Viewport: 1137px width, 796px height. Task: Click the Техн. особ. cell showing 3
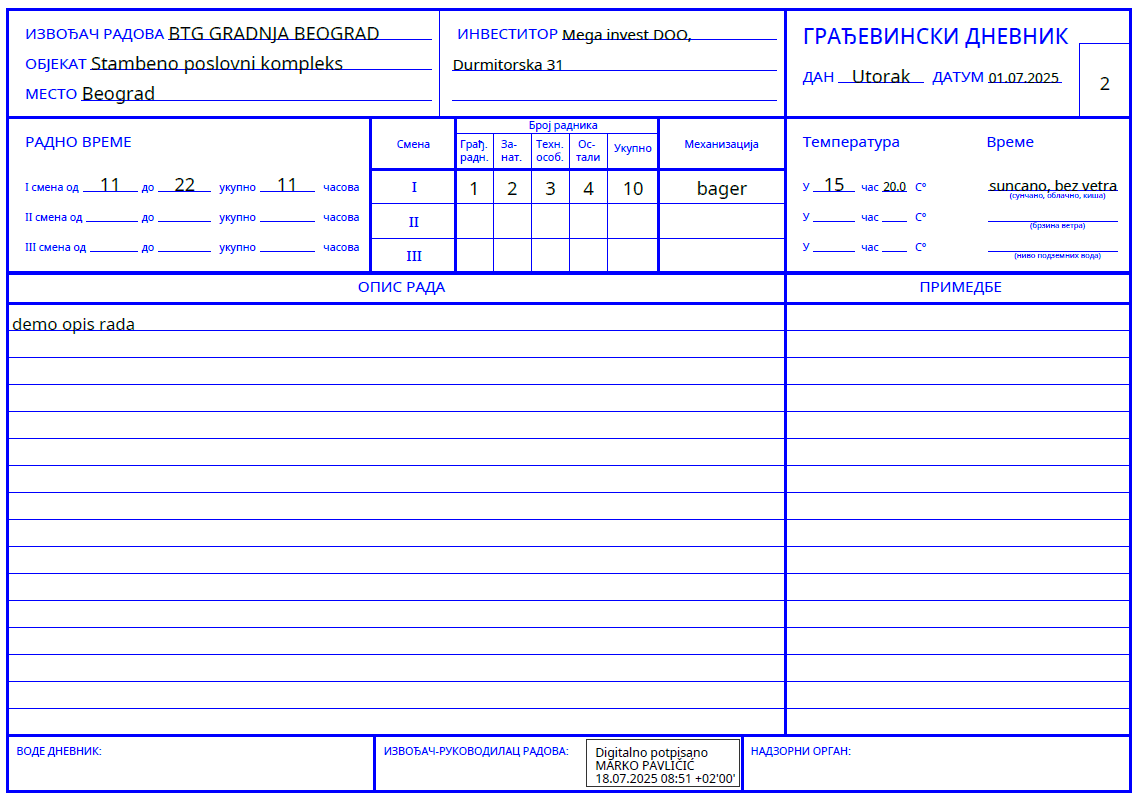(550, 188)
